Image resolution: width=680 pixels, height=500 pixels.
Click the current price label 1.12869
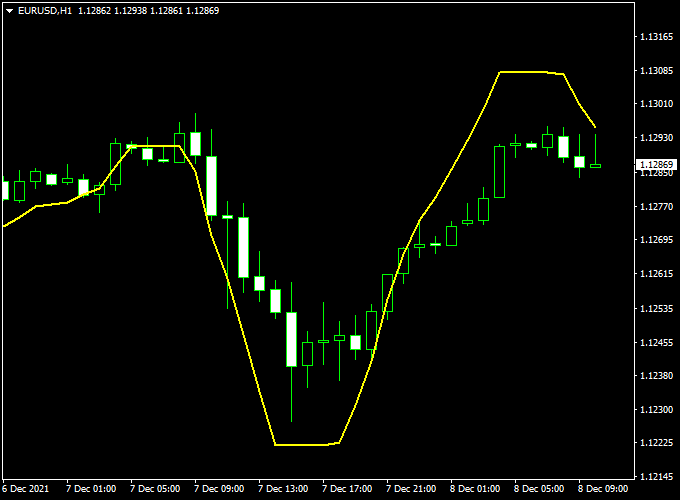pyautogui.click(x=656, y=164)
